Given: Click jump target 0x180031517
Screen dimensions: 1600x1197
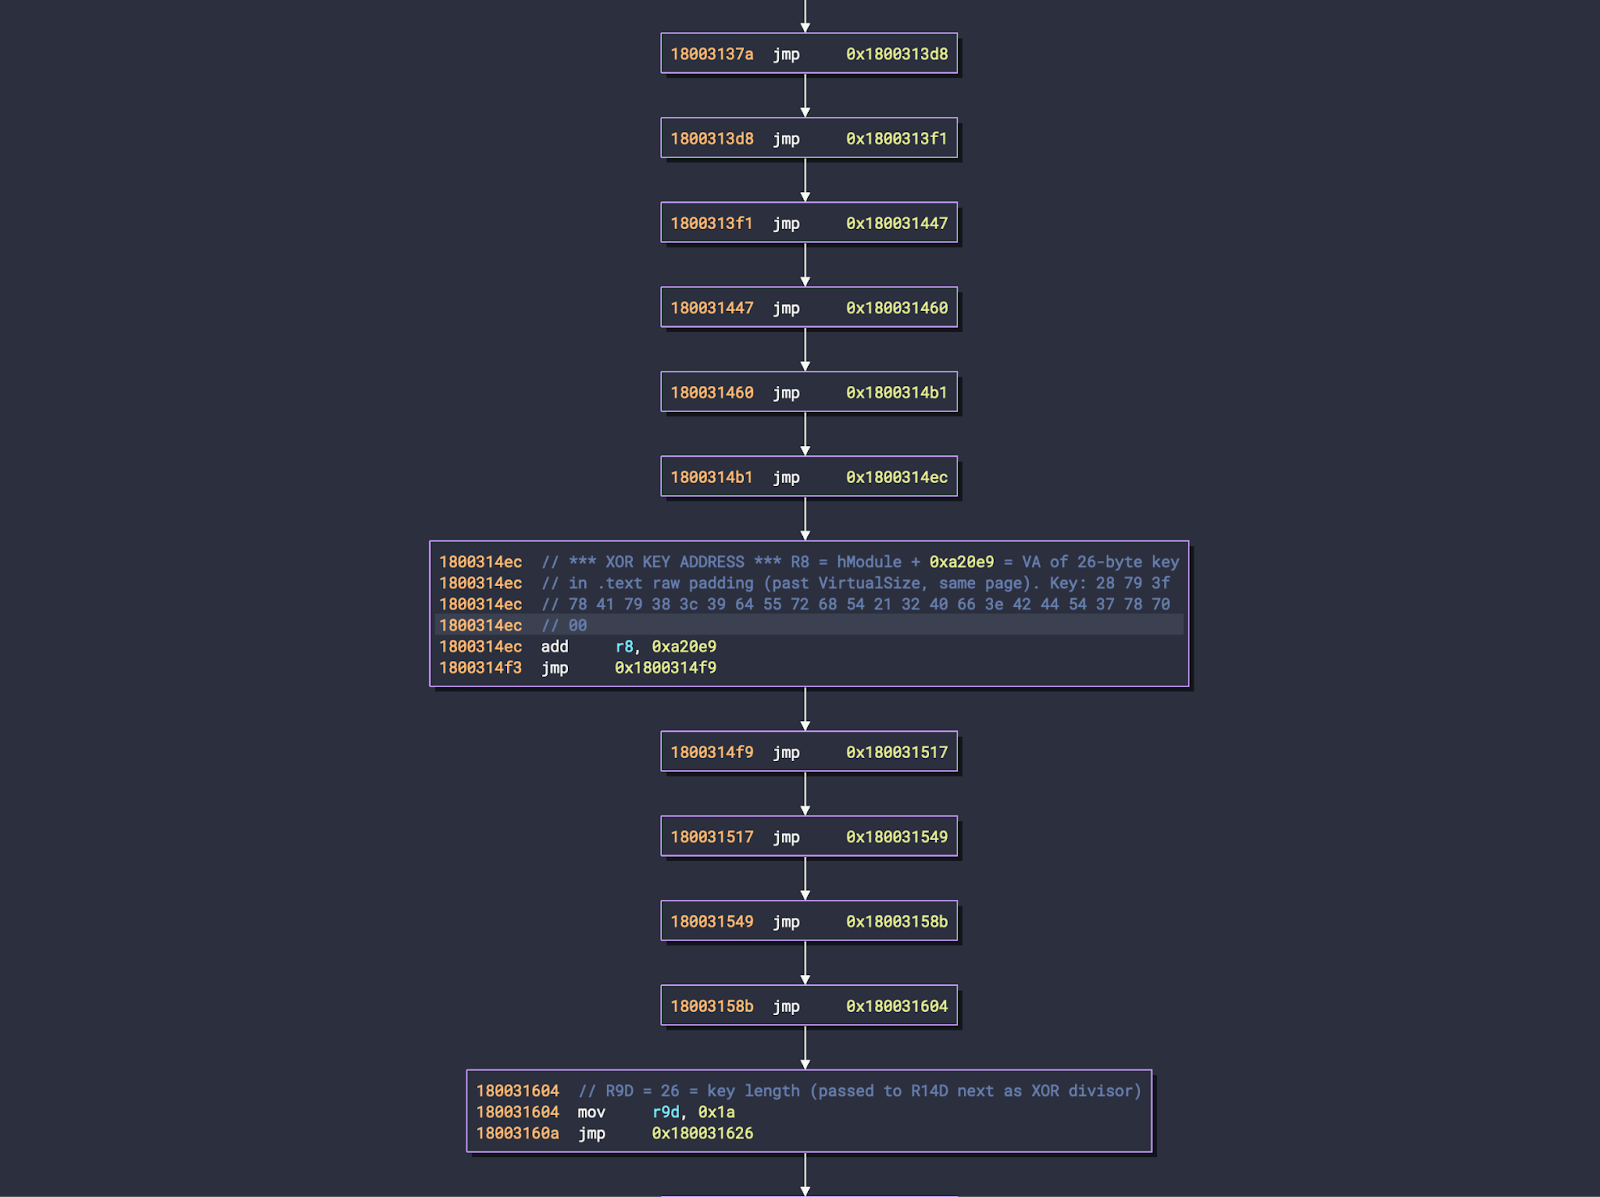Looking at the screenshot, I should tap(896, 753).
